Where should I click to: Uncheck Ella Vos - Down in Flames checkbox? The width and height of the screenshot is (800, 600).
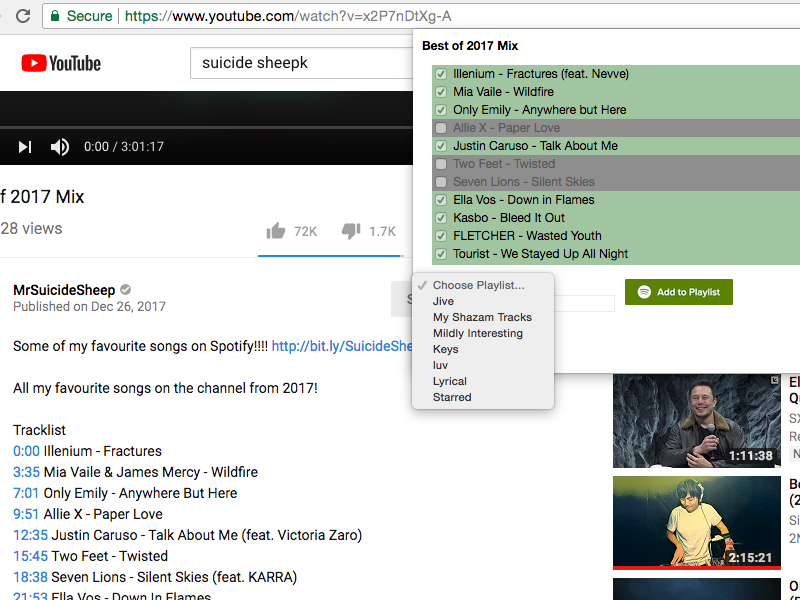(441, 200)
